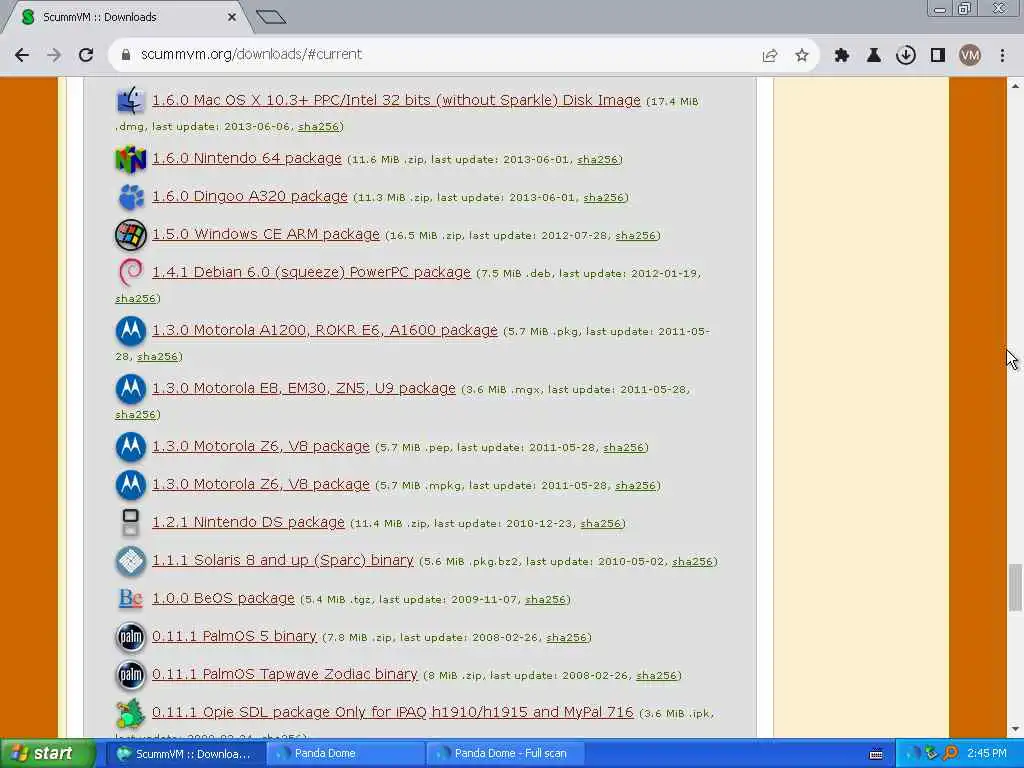Click the Windows CE logo icon
The image size is (1024, 768).
tap(131, 234)
